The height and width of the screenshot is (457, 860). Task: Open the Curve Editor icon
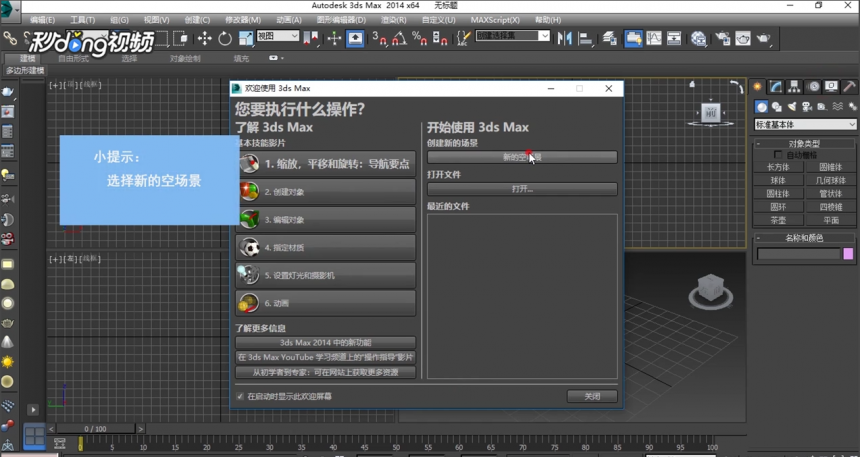coord(653,38)
